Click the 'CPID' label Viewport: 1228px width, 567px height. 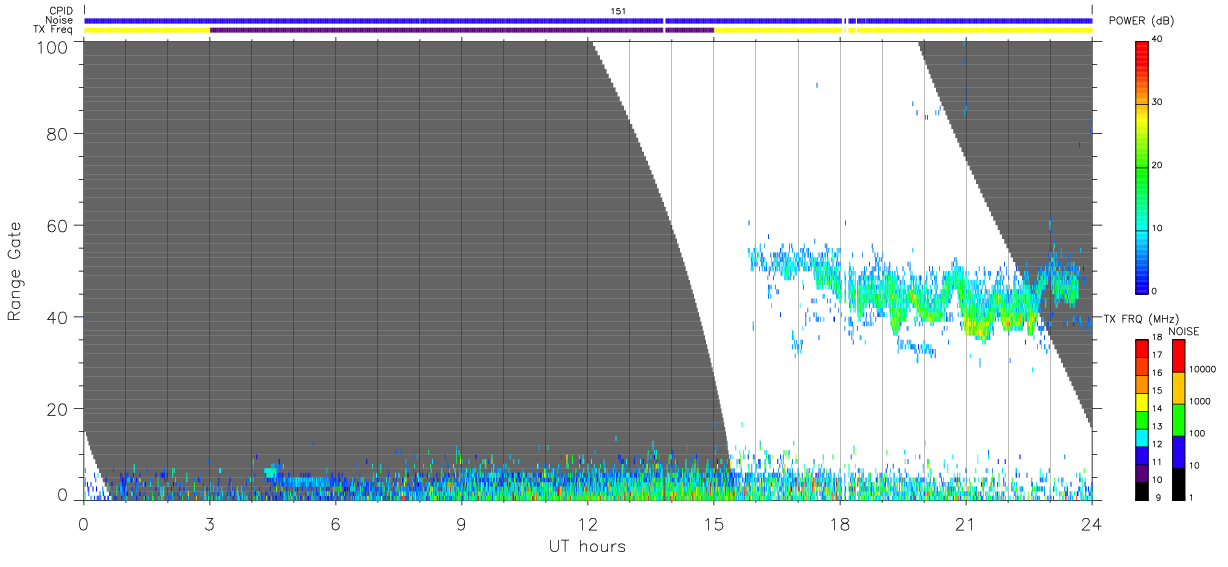tap(61, 11)
